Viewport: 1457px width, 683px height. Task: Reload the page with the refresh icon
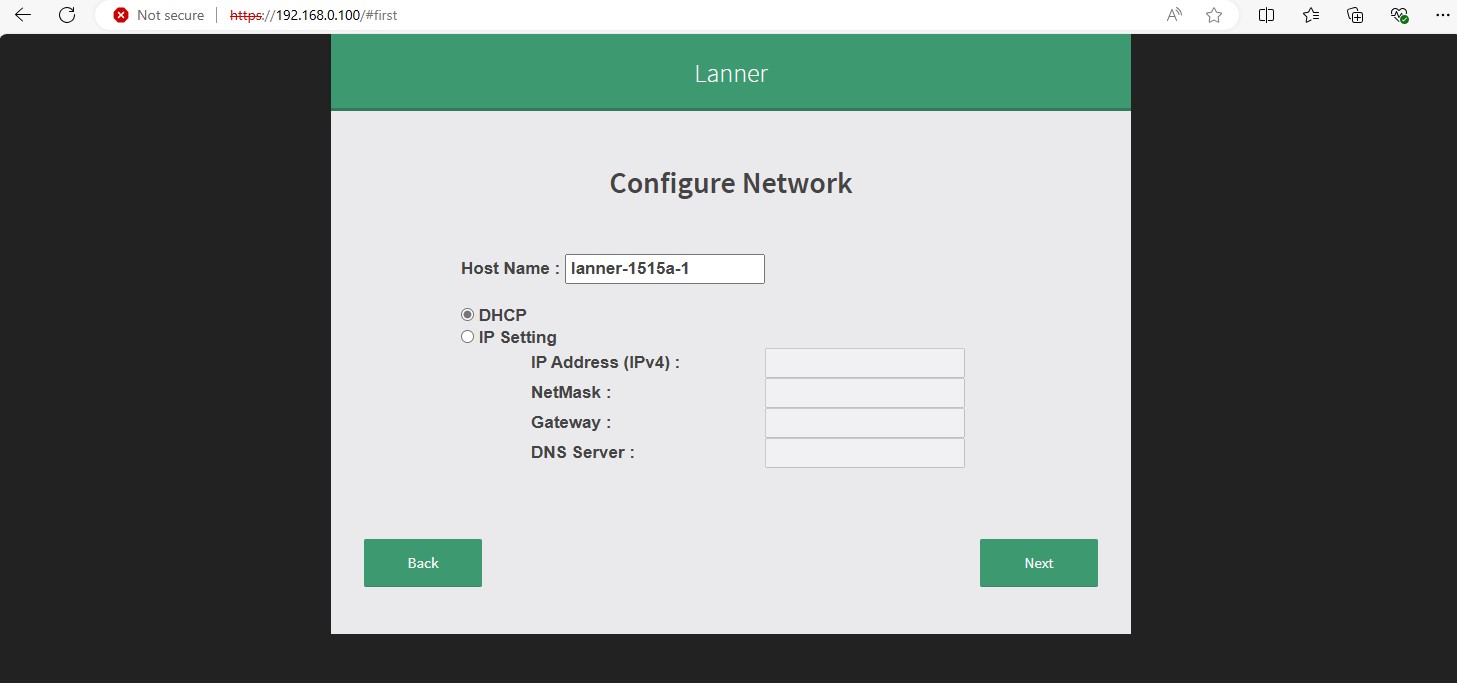(x=67, y=15)
